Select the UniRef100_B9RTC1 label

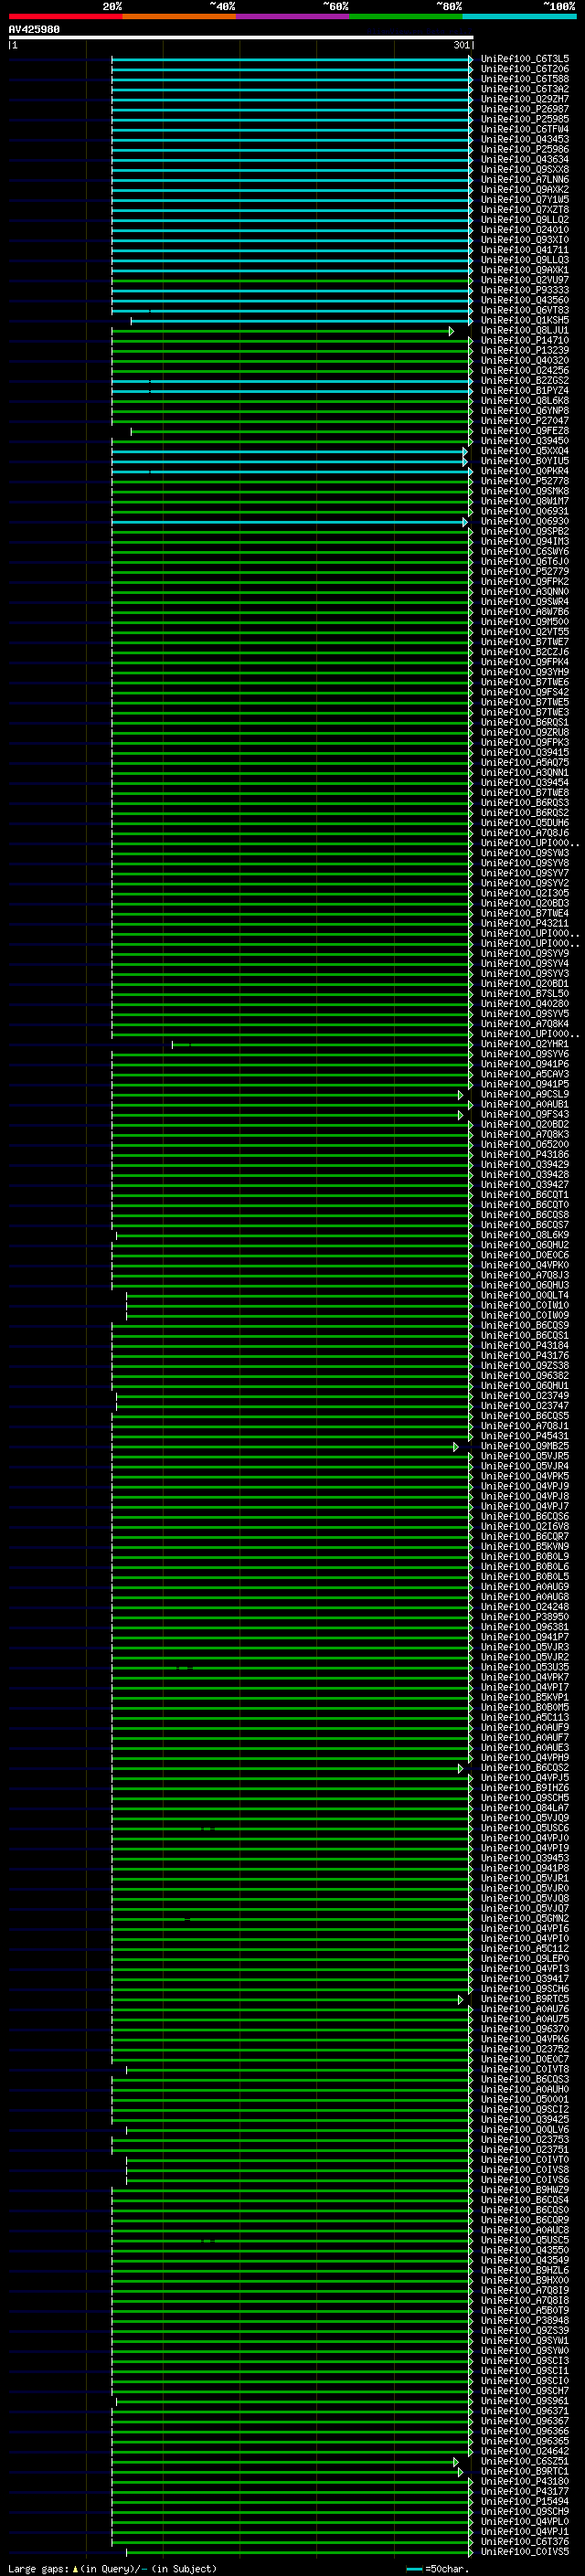pos(525,2471)
